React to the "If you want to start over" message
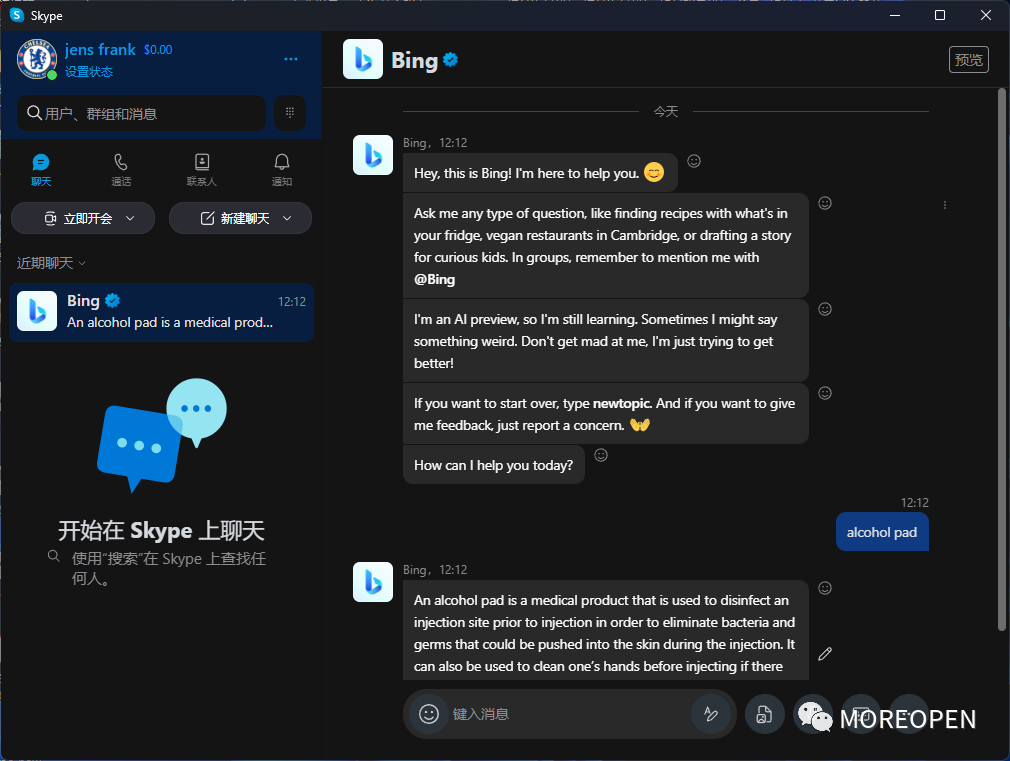1010x761 pixels. tap(825, 393)
